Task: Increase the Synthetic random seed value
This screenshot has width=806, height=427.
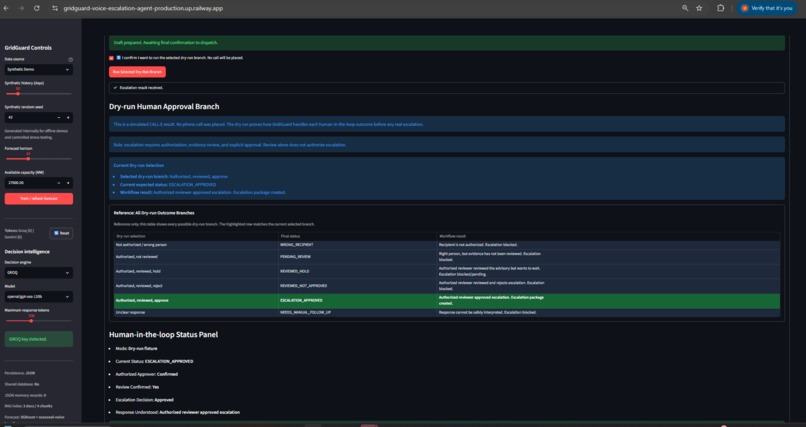Action: [68, 118]
